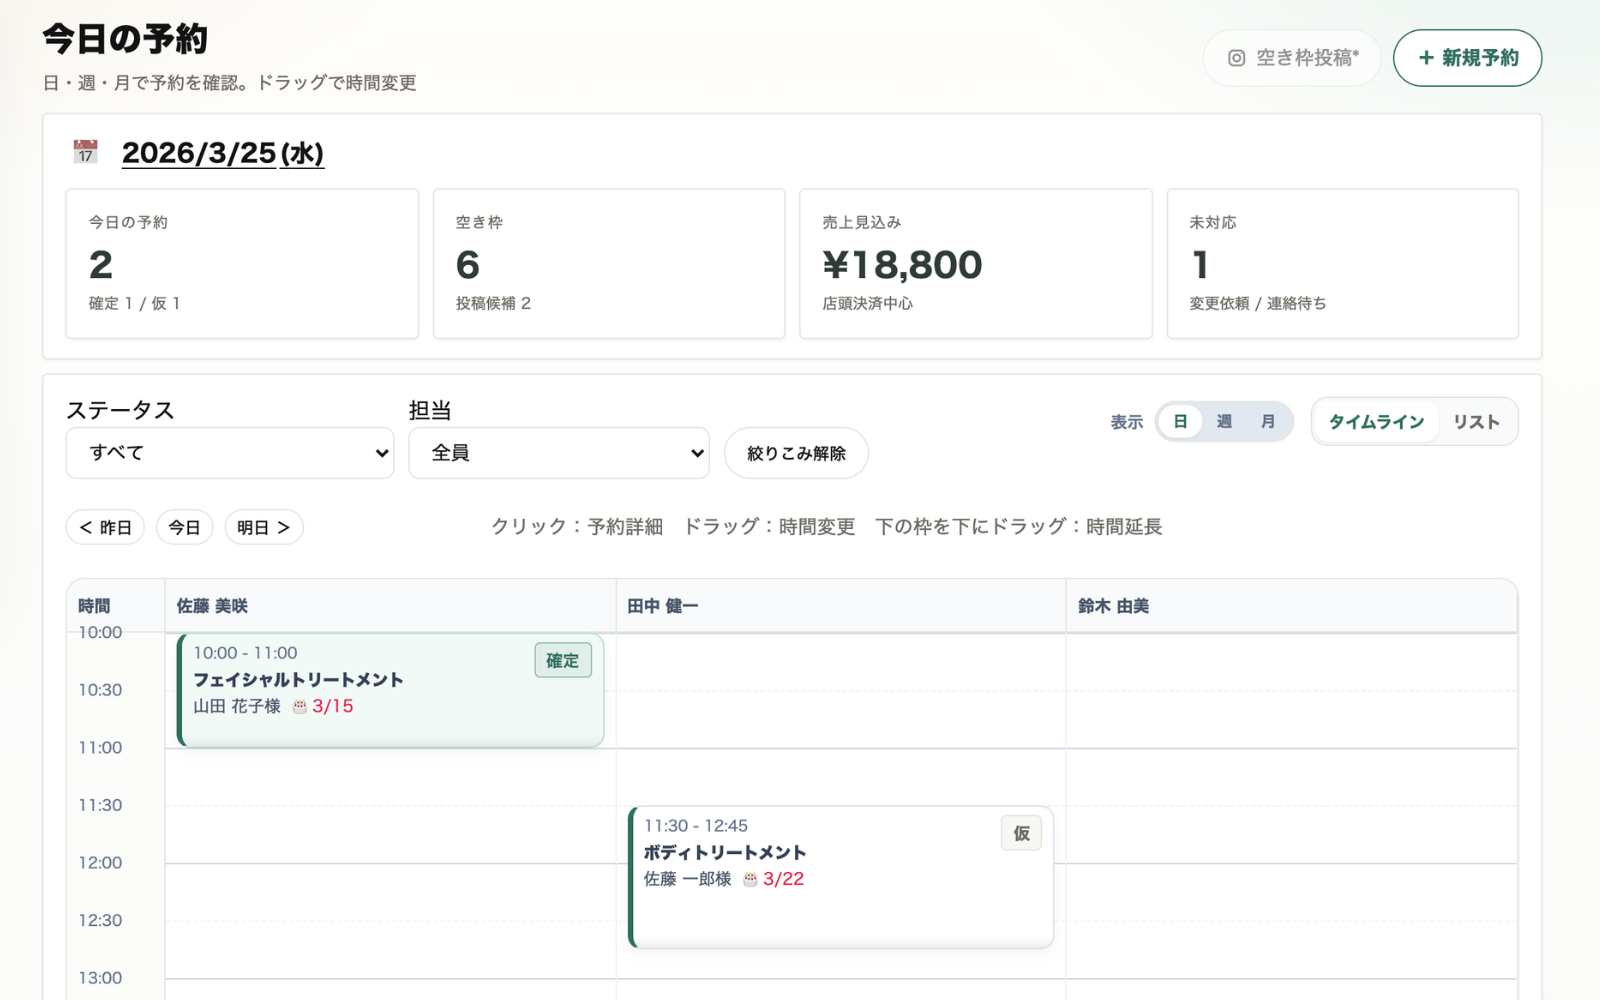Click the 未対応 summary card showing 1
Viewport: 1600px width, 1000px height.
(1343, 264)
